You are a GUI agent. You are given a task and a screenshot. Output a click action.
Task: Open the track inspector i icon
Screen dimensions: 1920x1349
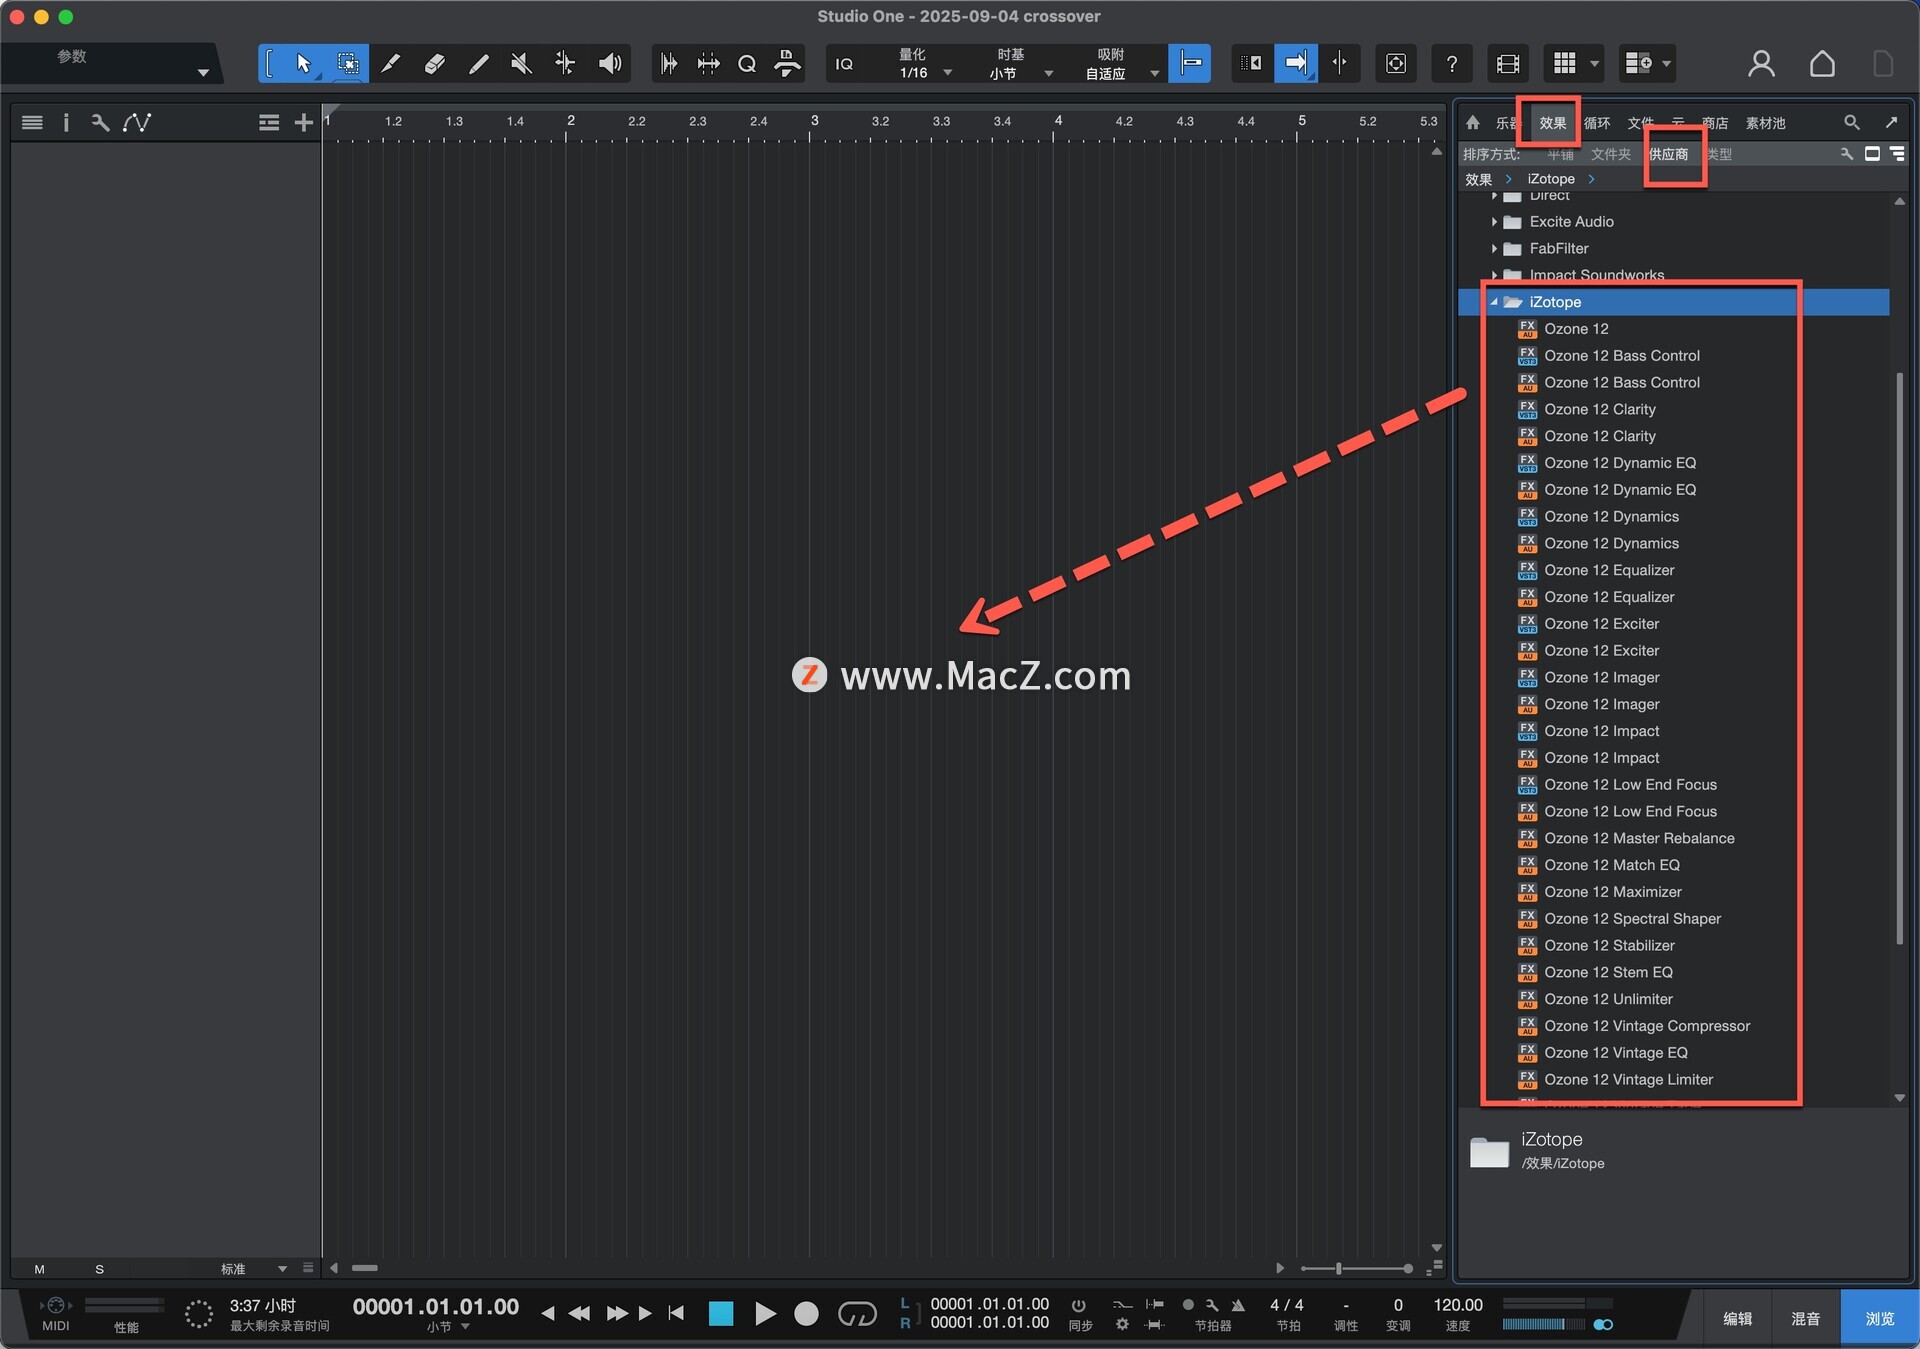pyautogui.click(x=66, y=123)
